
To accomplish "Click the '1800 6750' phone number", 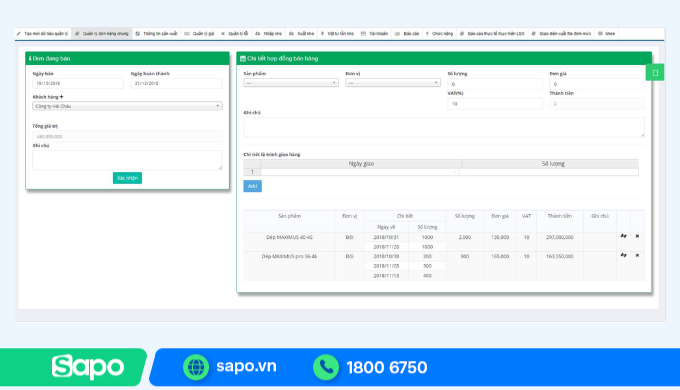I will pyautogui.click(x=387, y=367).
